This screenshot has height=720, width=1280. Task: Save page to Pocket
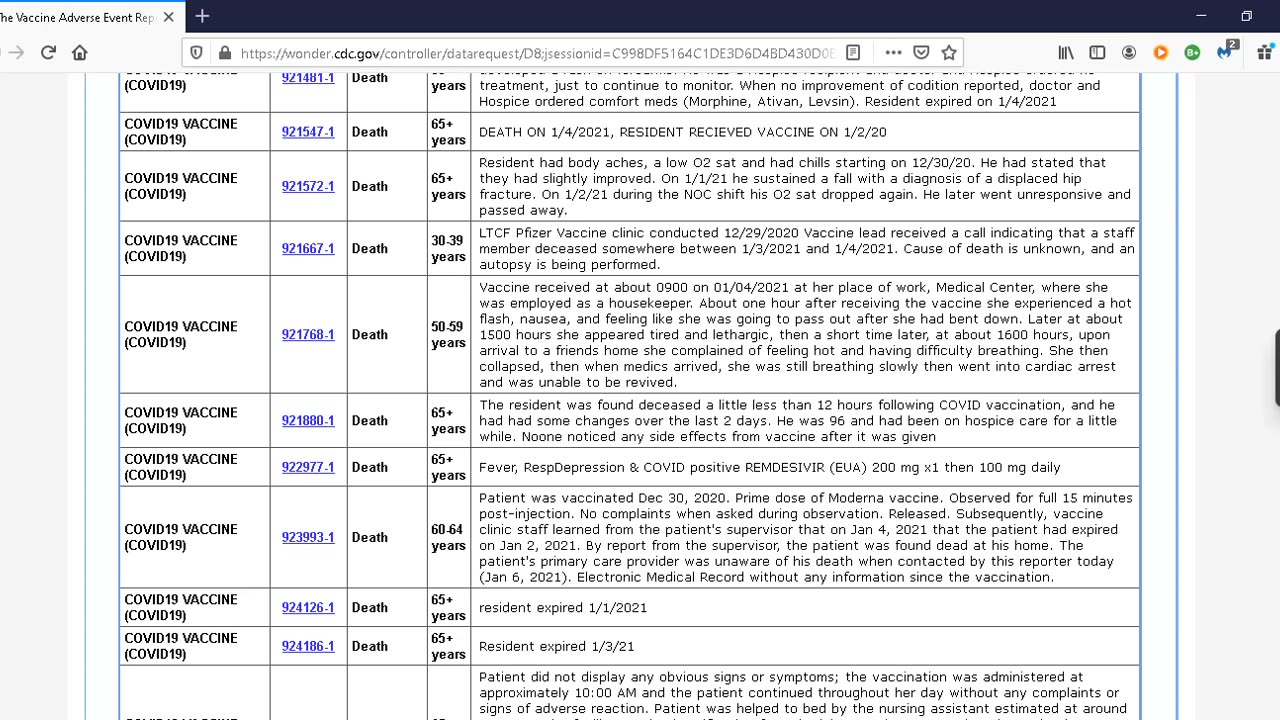coord(922,53)
